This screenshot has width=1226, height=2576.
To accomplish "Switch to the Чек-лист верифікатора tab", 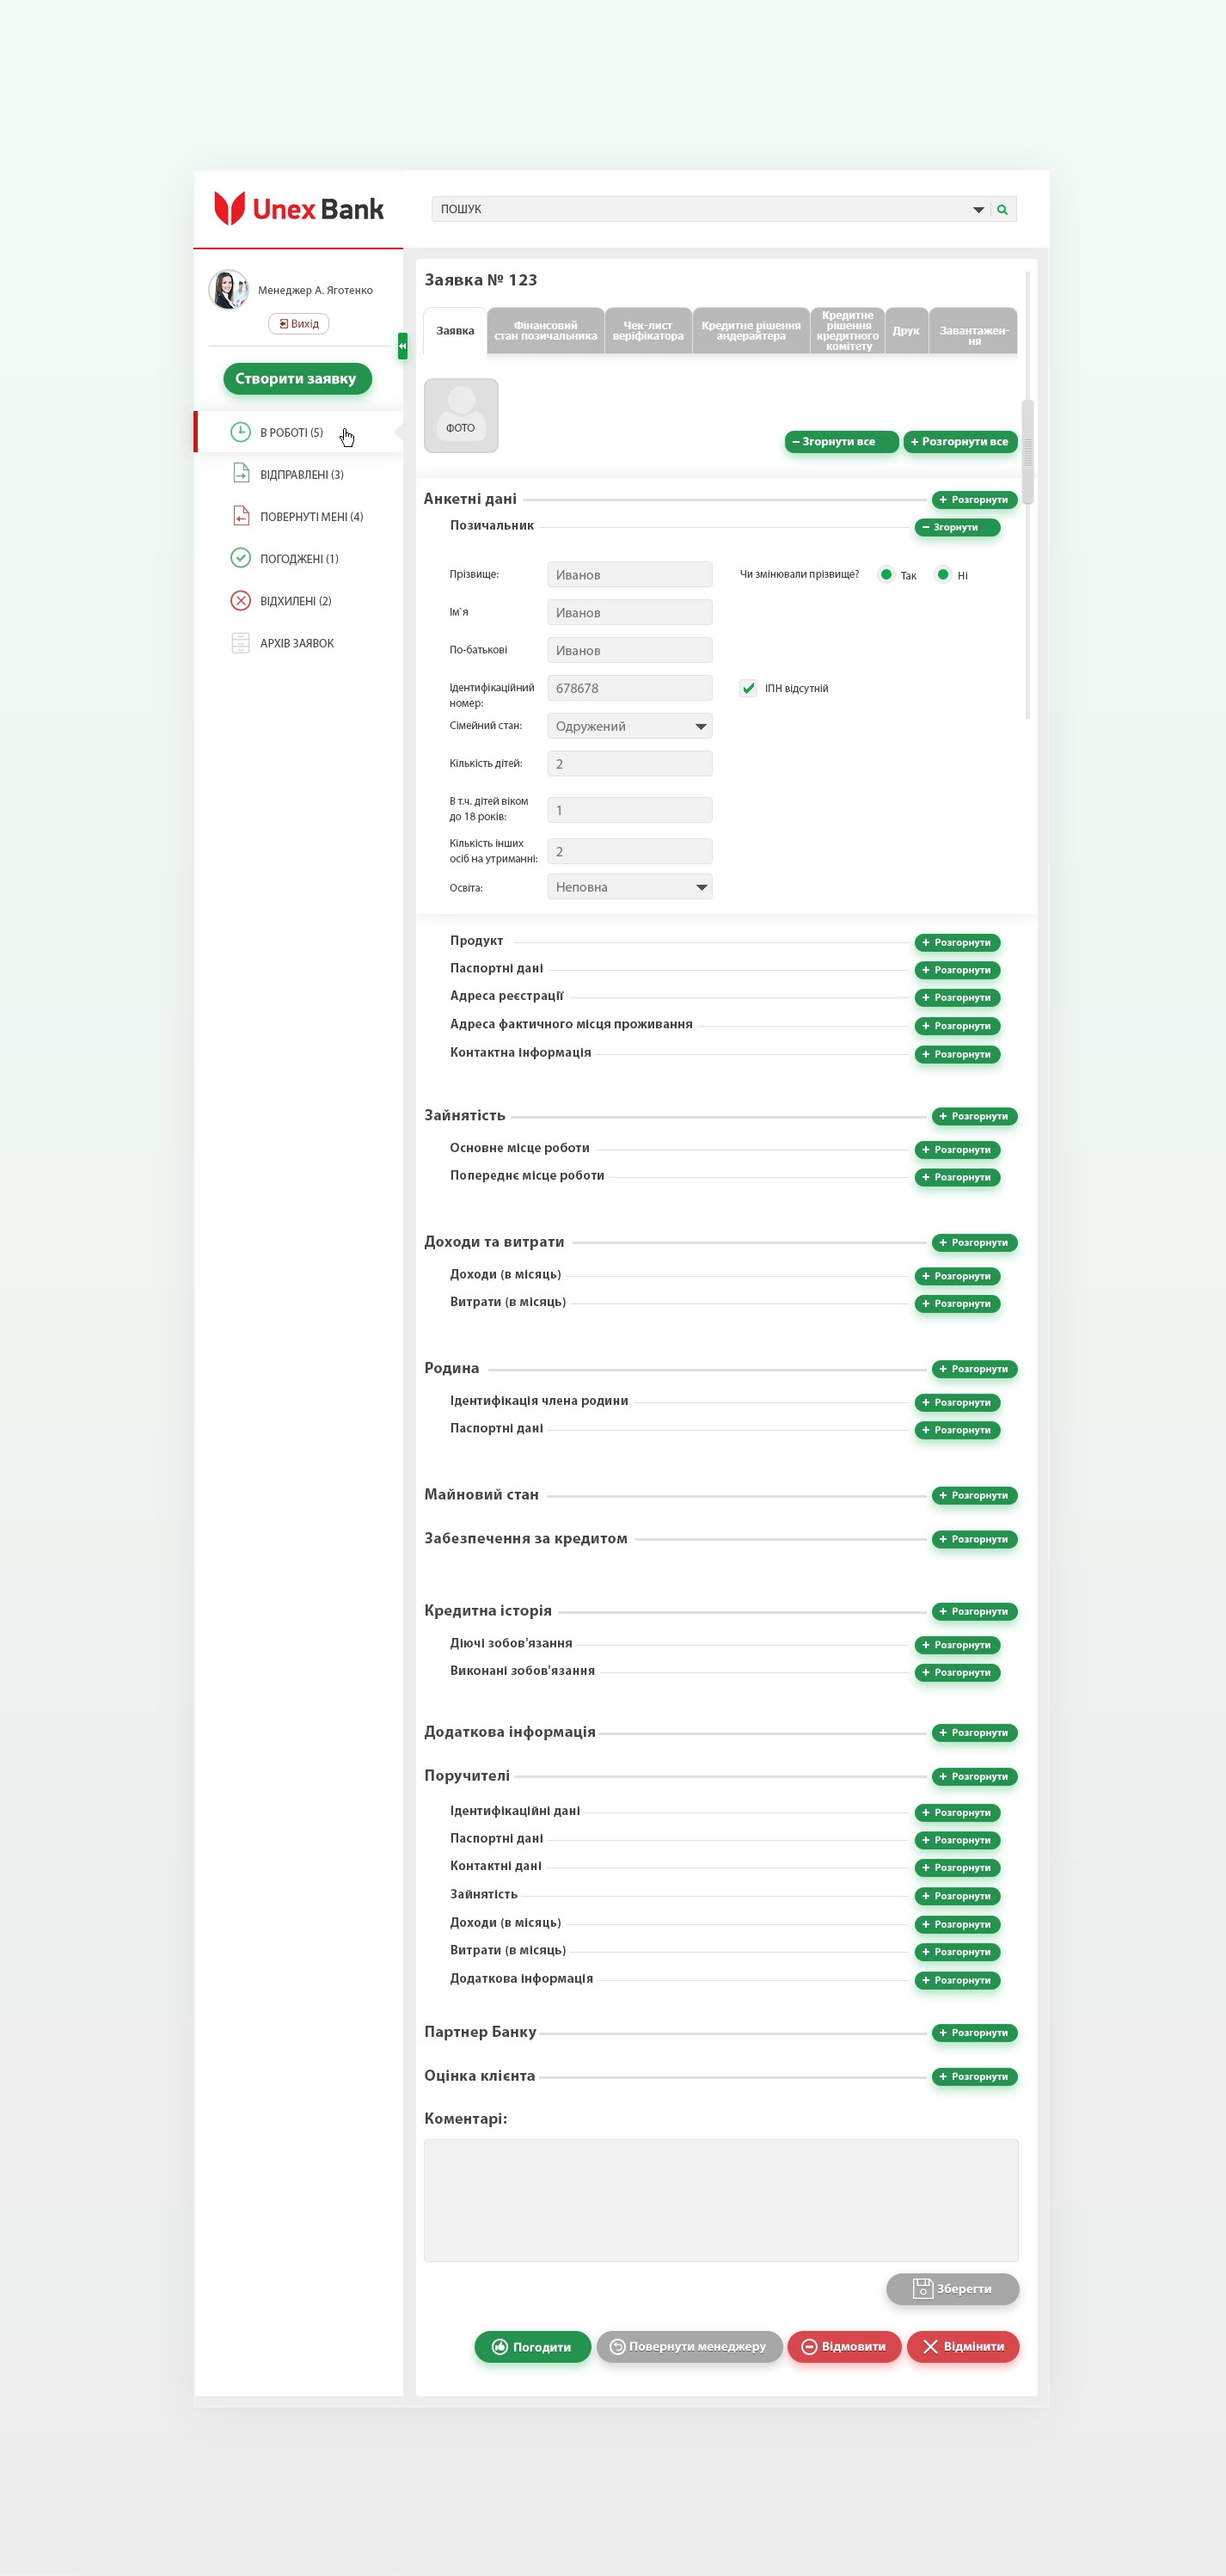I will point(648,331).
